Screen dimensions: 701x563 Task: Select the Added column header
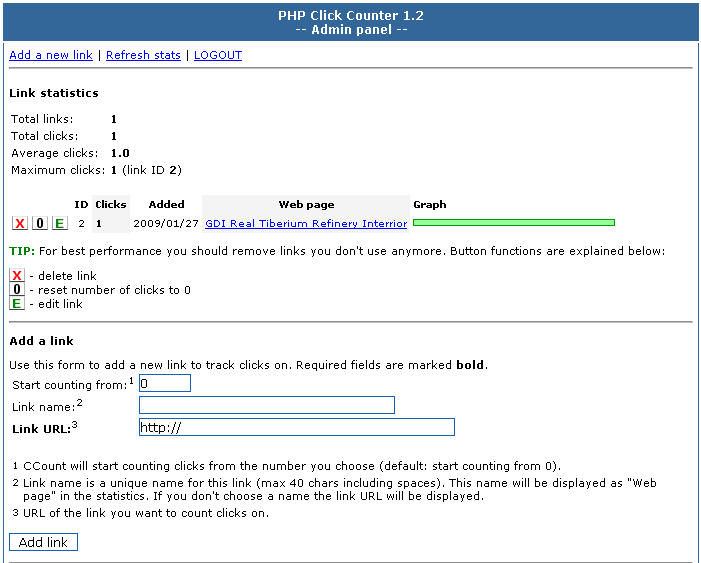click(166, 205)
